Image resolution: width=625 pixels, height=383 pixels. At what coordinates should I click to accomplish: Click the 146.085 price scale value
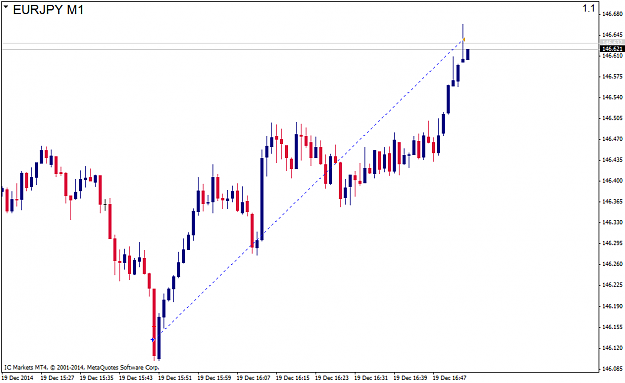tap(613, 369)
